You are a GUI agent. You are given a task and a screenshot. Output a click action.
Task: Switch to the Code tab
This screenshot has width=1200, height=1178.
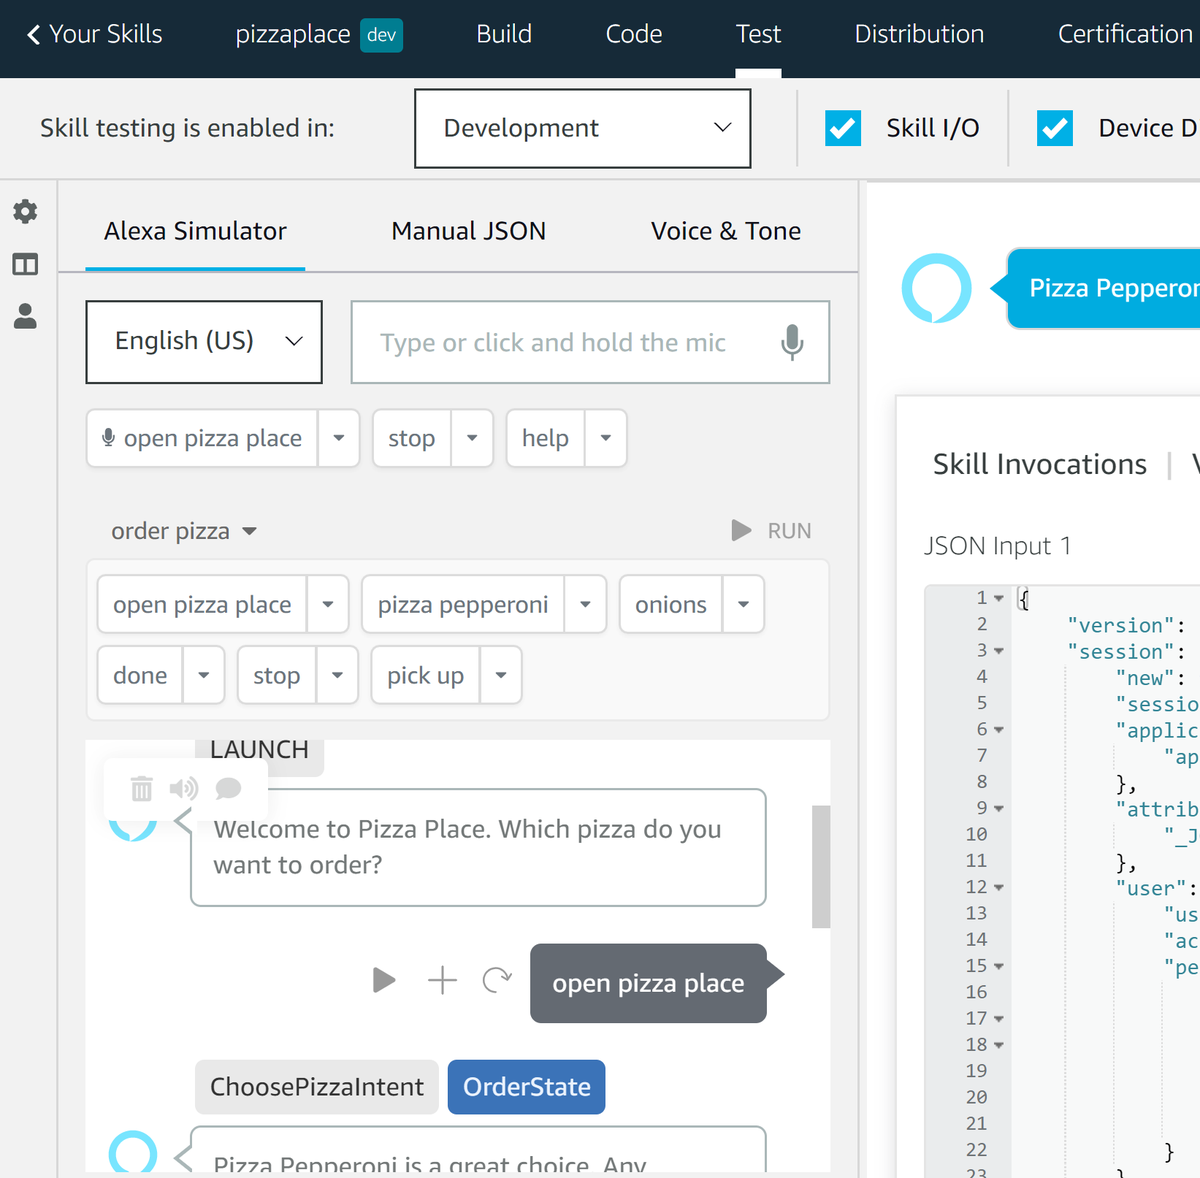[634, 34]
